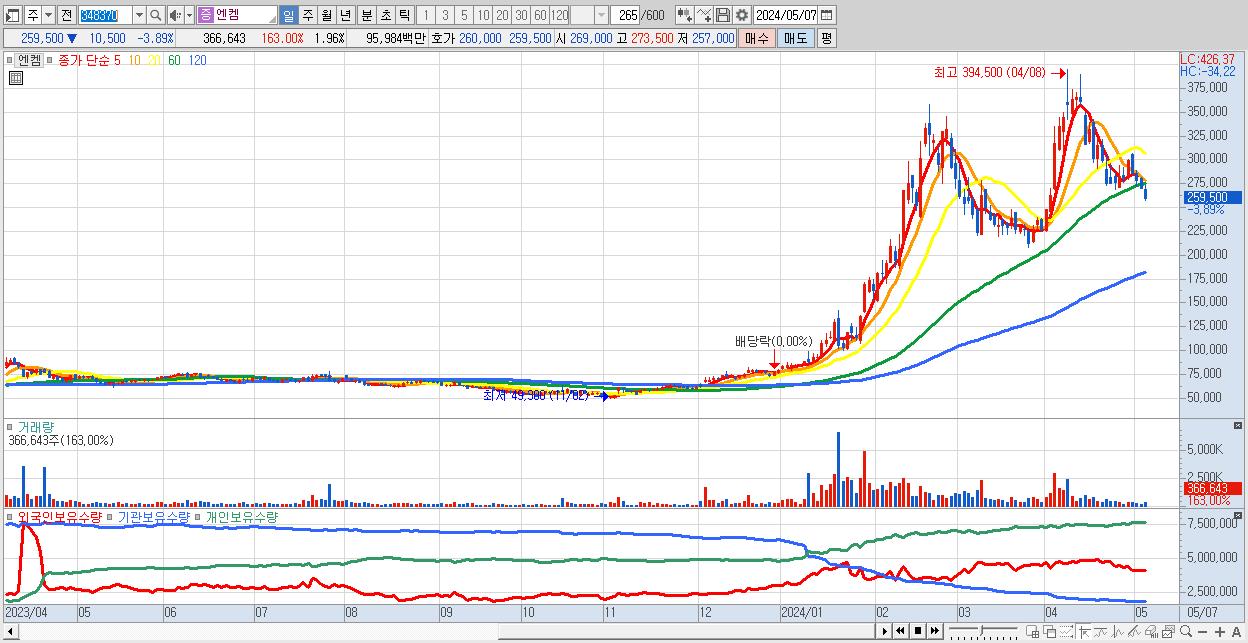Viewport: 1248px width, 643px height.
Task: Switch to daily (일) chart period
Action: click(288, 15)
